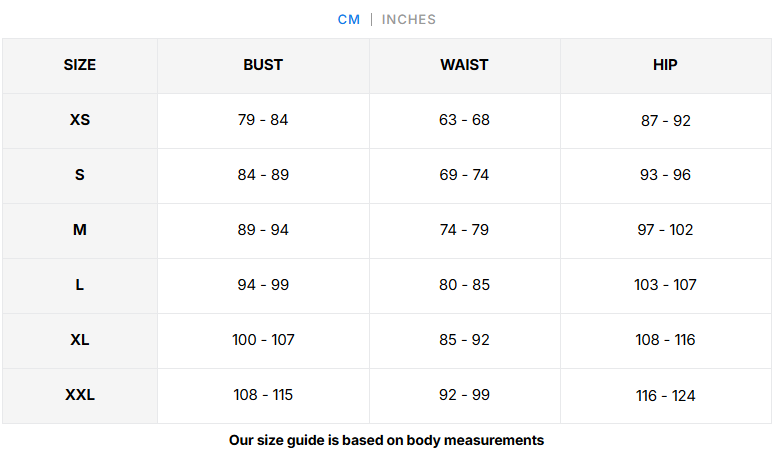Image resolution: width=774 pixels, height=467 pixels.
Task: Click the SIZE column header
Action: 79,65
